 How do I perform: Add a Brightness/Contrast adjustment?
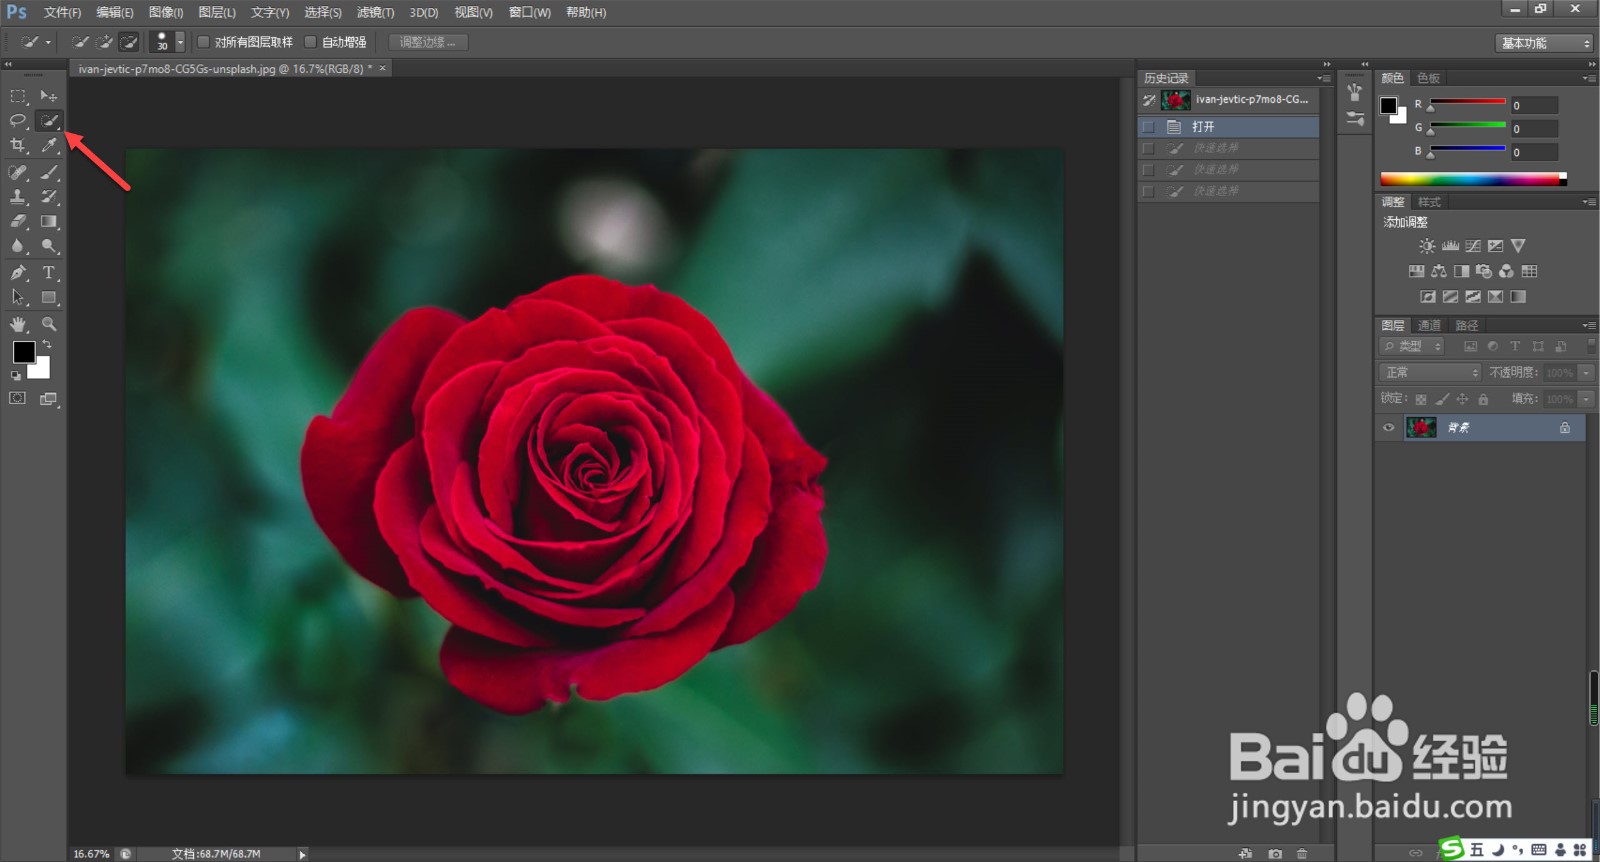(1427, 246)
